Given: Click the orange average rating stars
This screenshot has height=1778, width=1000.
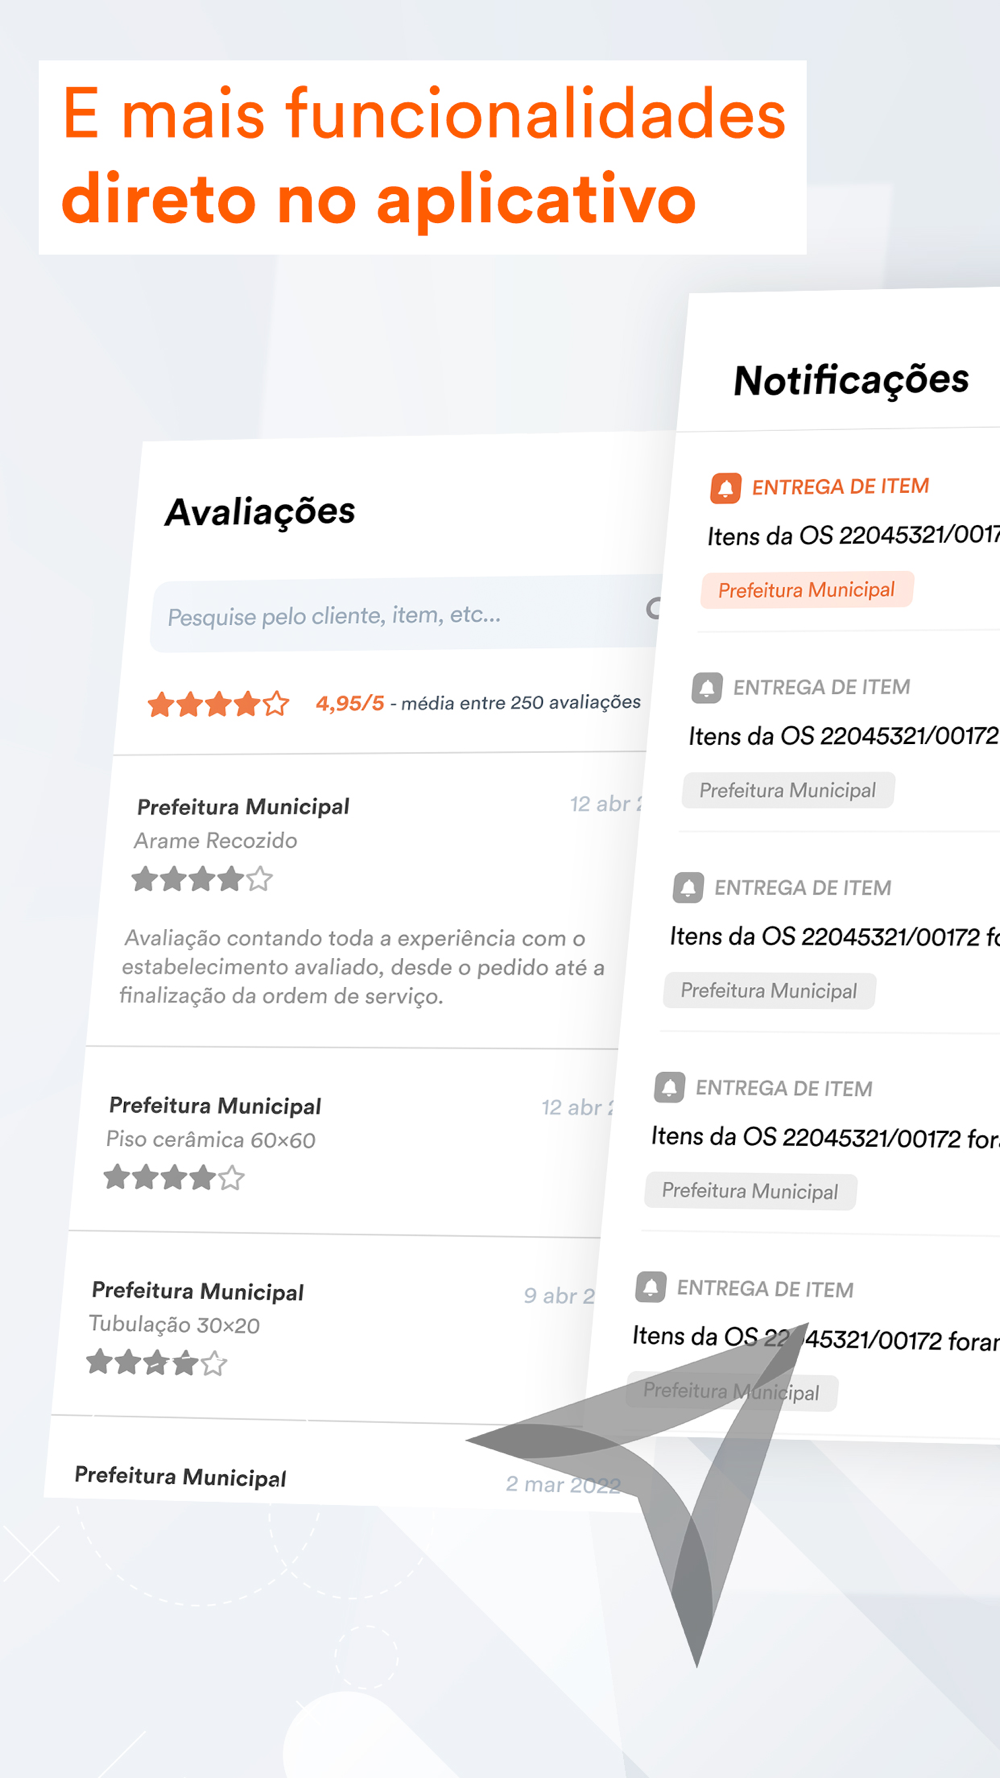Looking at the screenshot, I should pos(218,704).
